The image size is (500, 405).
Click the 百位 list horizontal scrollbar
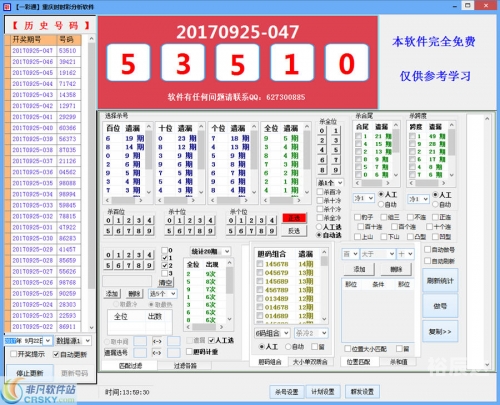(125, 200)
